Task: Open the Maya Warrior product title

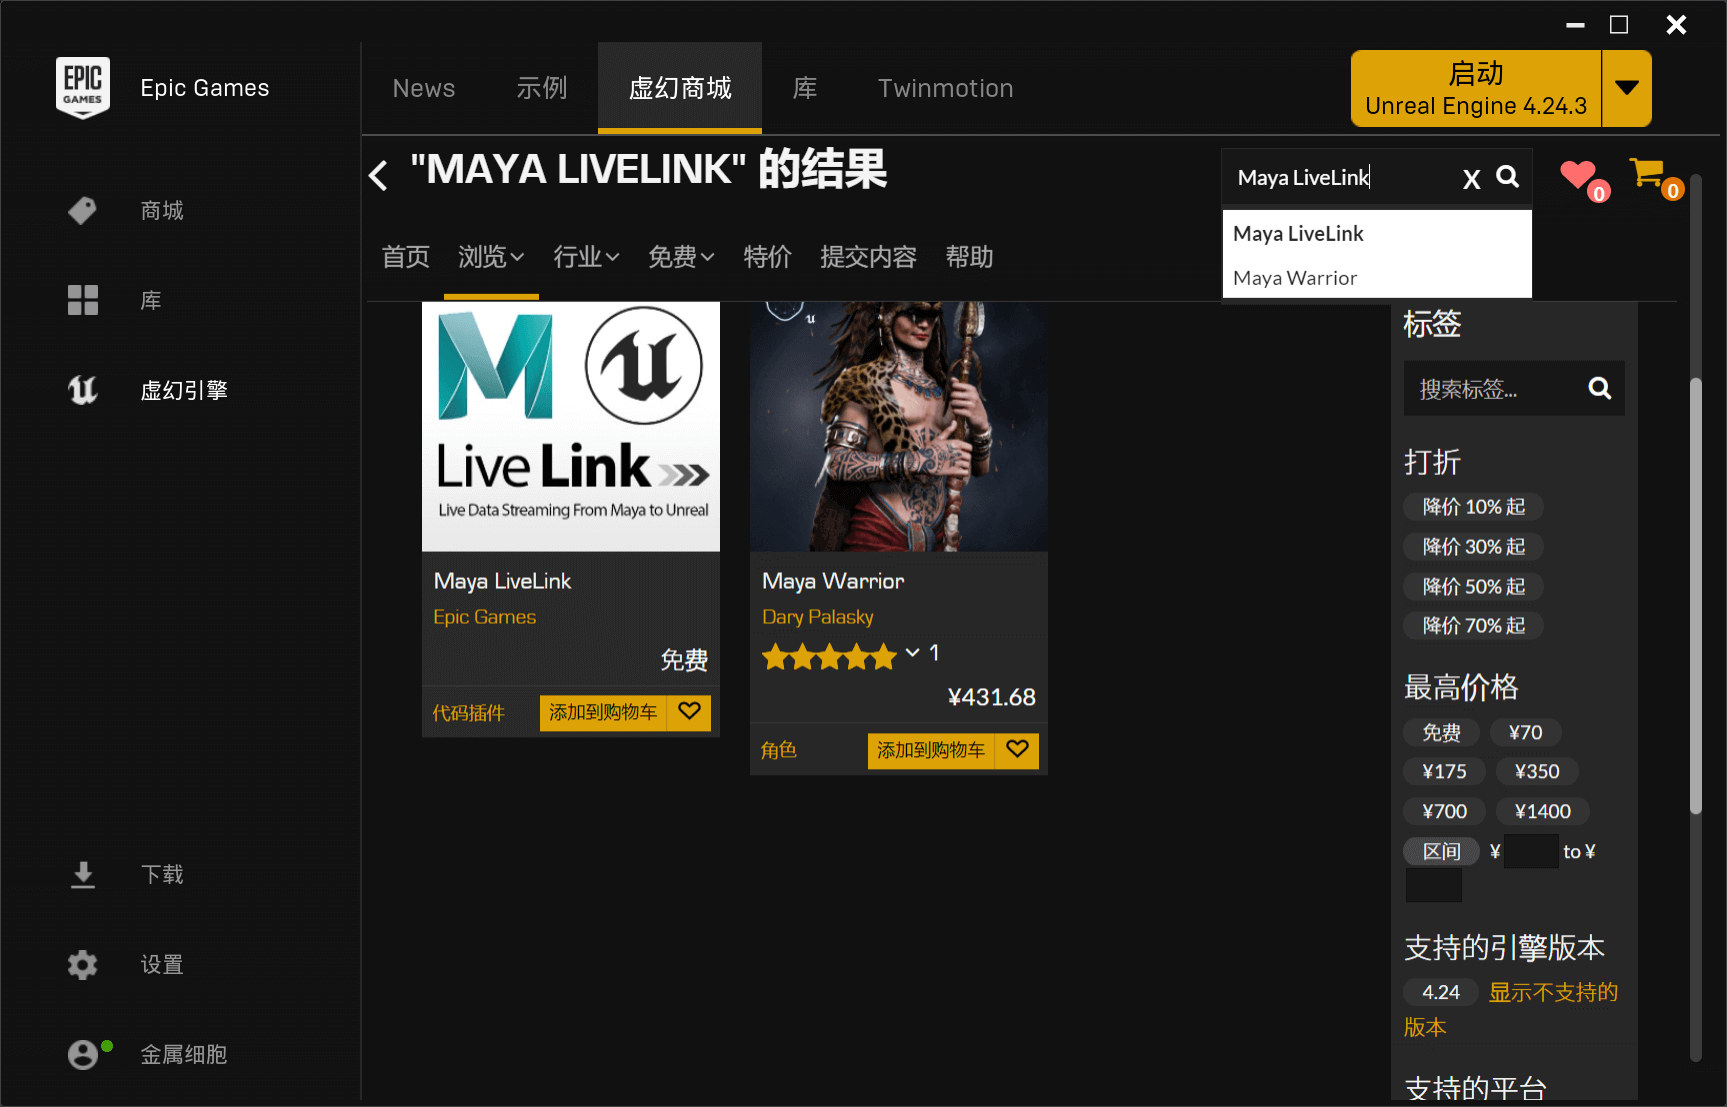Action: (x=833, y=581)
